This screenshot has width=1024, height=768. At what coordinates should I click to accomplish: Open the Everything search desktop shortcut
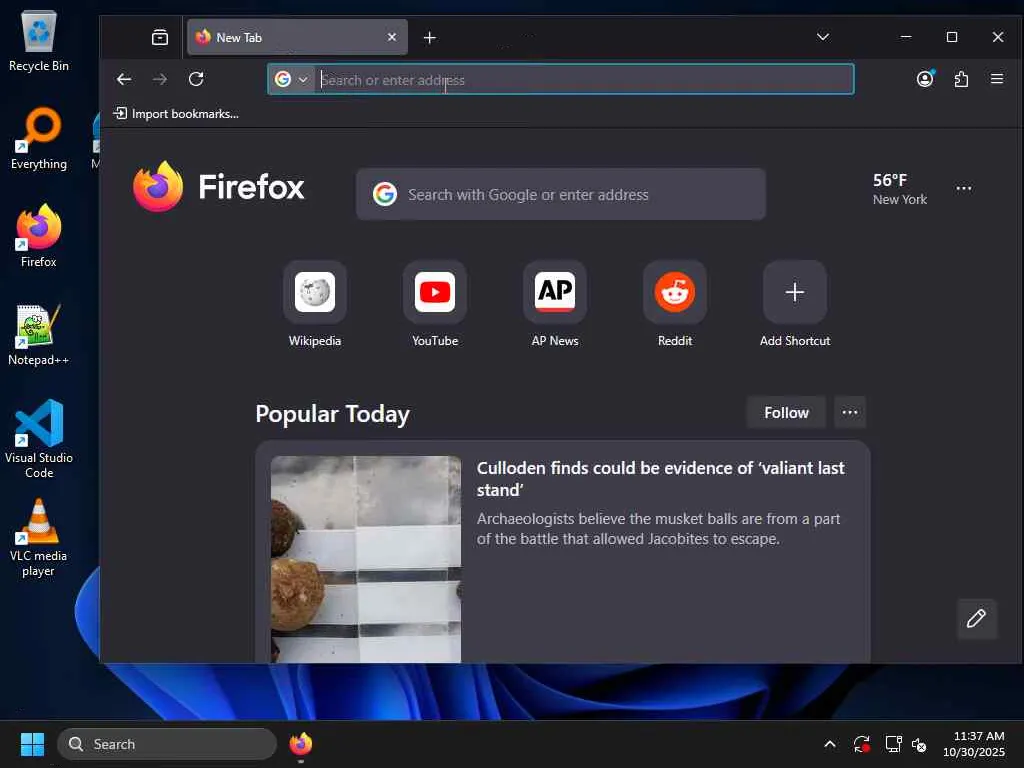[x=39, y=139]
